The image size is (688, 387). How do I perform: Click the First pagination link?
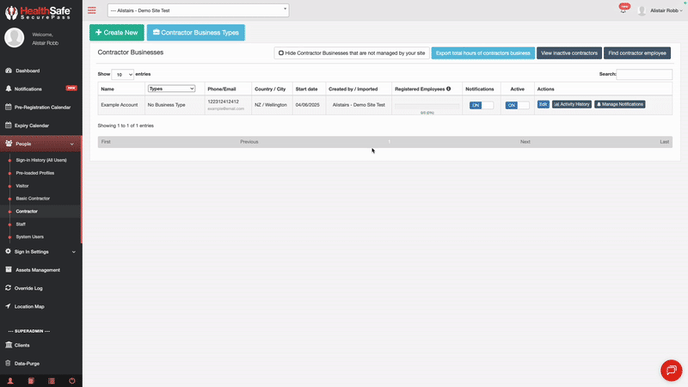[106, 142]
